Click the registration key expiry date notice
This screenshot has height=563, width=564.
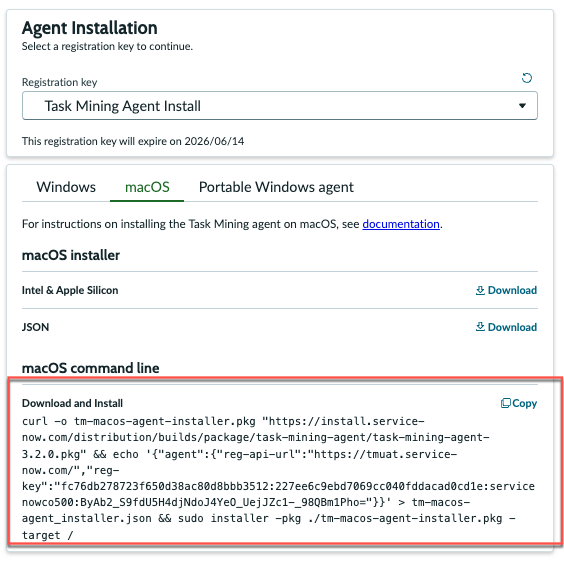click(133, 141)
